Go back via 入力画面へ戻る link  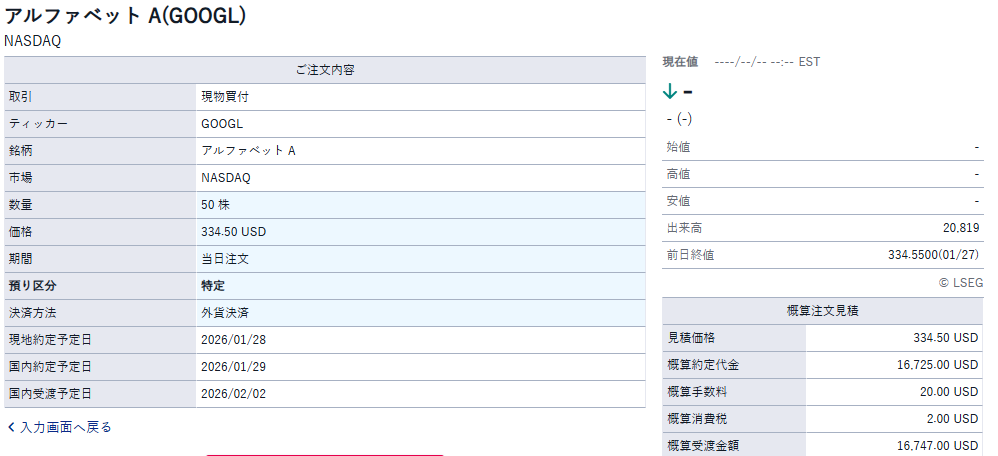point(65,428)
